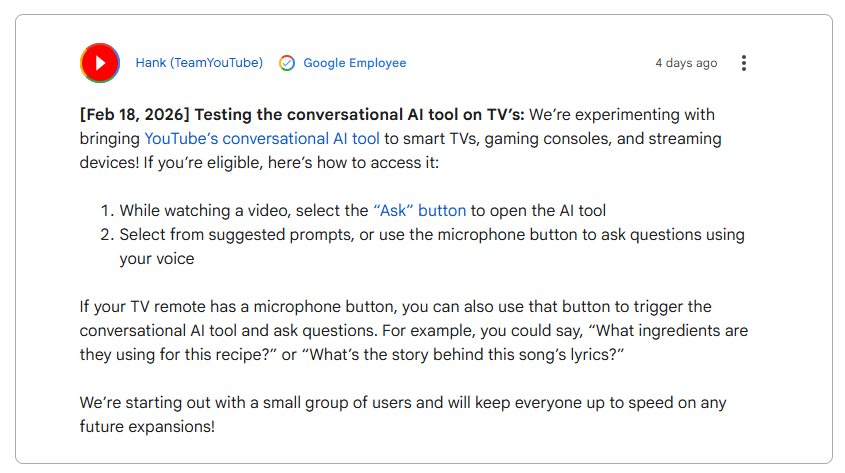Viewport: 845px width, 473px height.
Task: Click the "to open the AI tool" text
Action: click(x=538, y=211)
